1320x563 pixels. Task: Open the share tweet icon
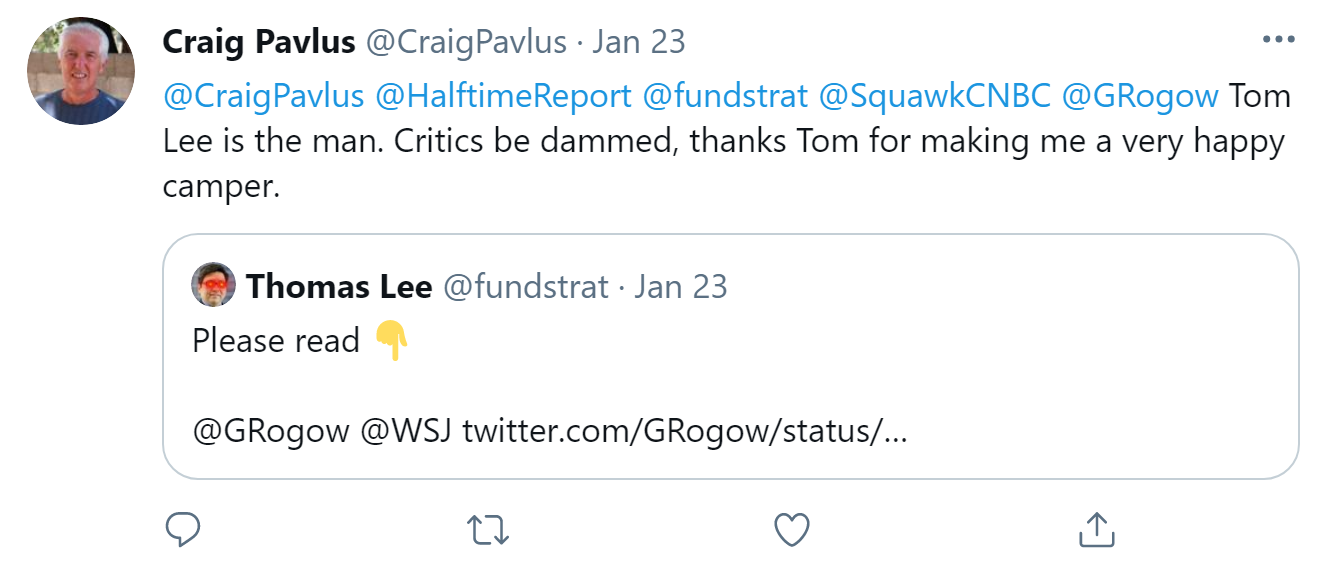pos(1096,530)
